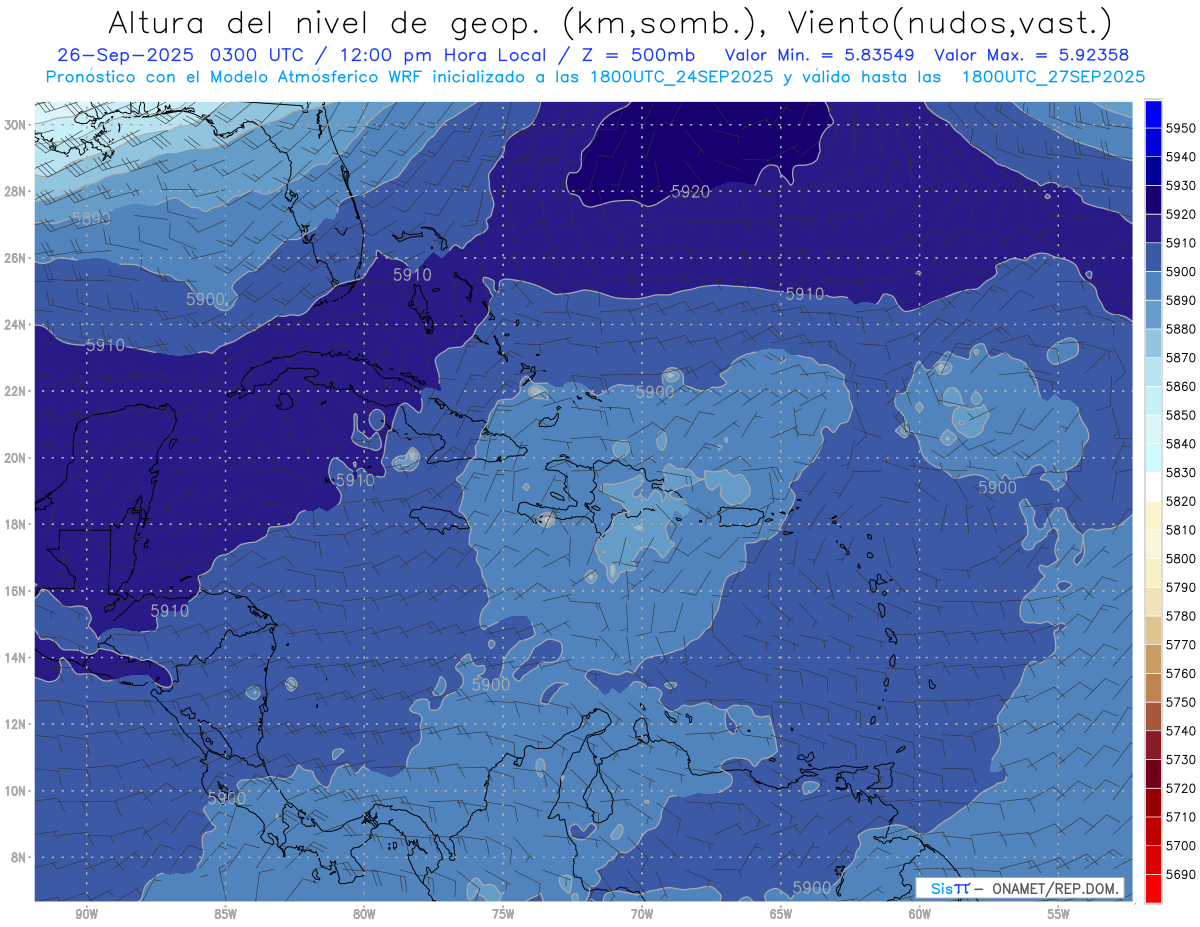The width and height of the screenshot is (1200, 927).
Task: Pick the top blue swatch above 5950
Action: click(x=1153, y=113)
